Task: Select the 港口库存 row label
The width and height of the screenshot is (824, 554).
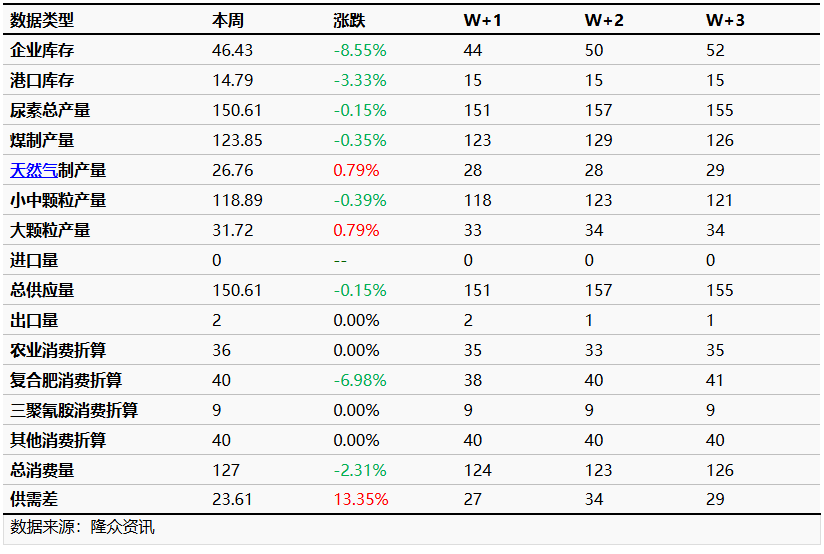Action: pos(42,80)
